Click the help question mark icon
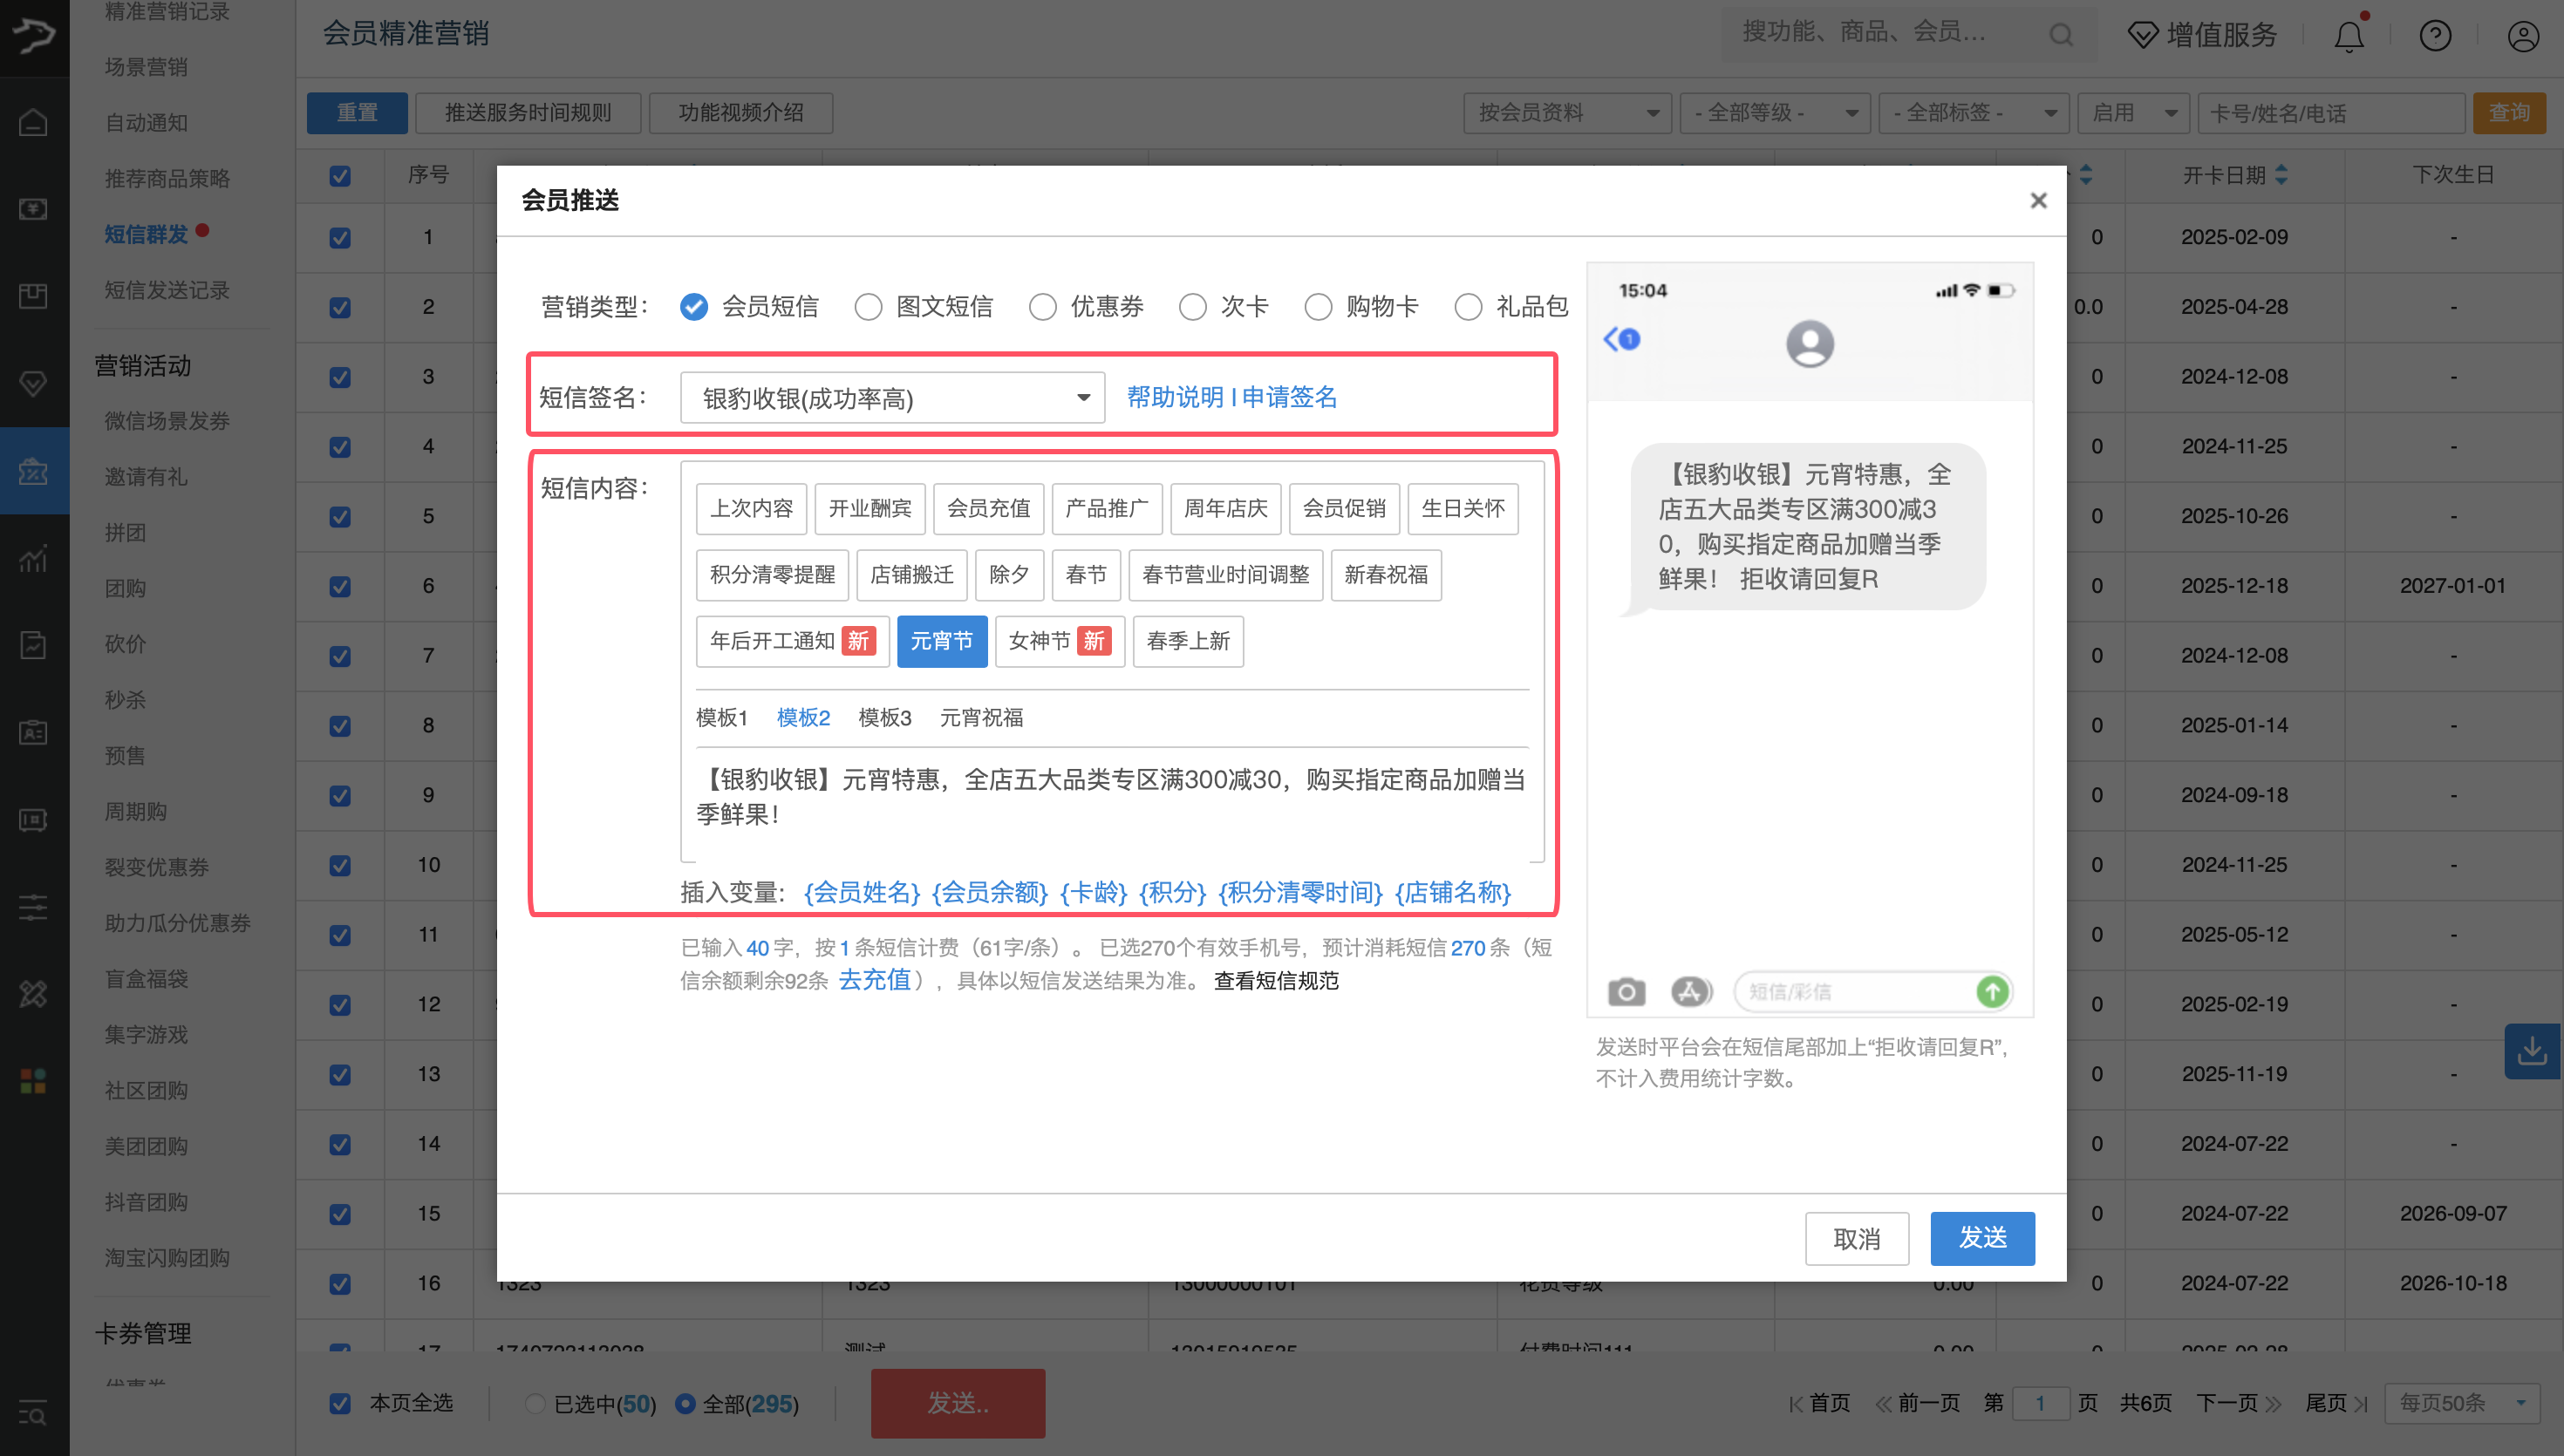Viewport: 2564px width, 1456px height. 2436,36
